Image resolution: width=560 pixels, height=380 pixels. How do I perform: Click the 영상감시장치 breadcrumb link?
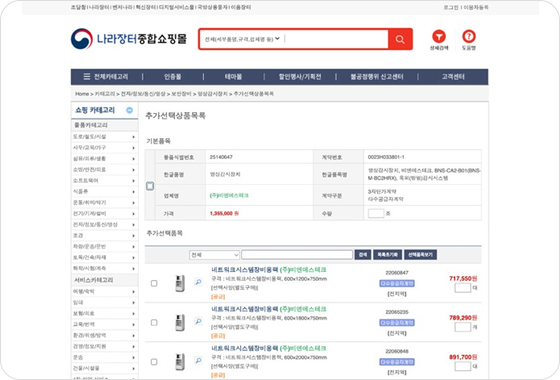212,94
